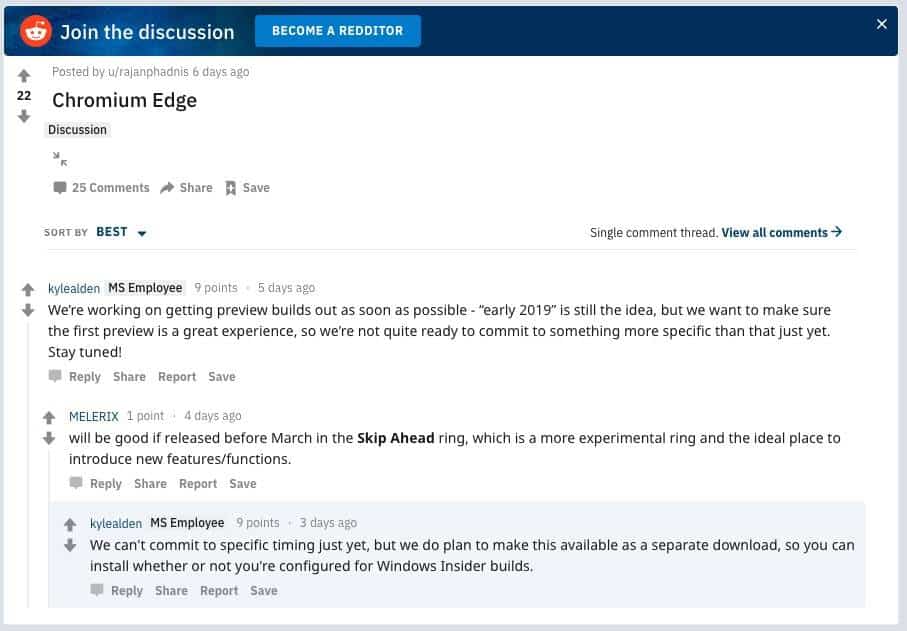Downvote the Chromium Edge post
The image size is (907, 631).
24,116
